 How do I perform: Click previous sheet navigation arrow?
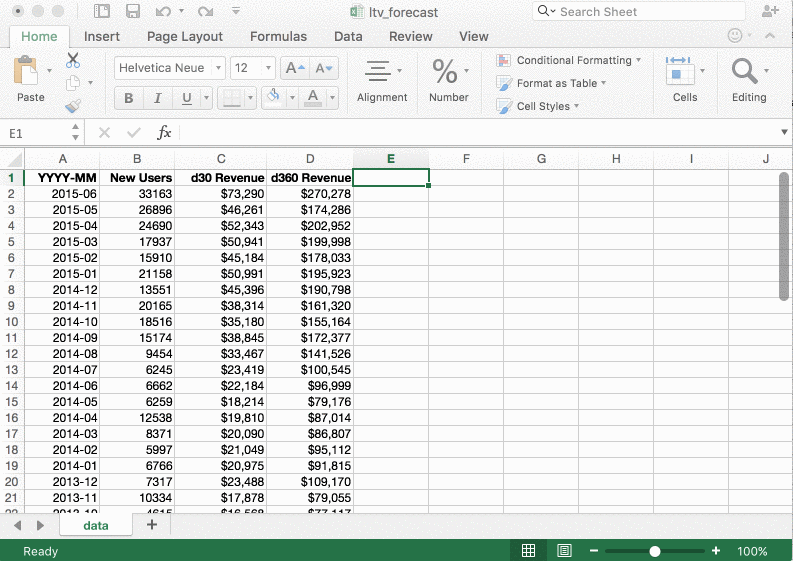point(18,526)
